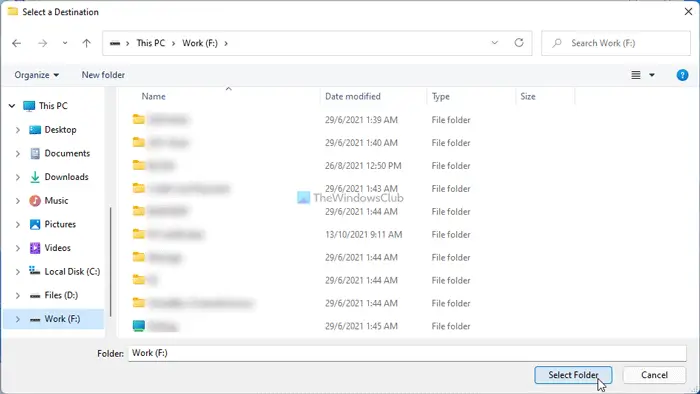Expand the Pictures tree node
Image resolution: width=700 pixels, height=394 pixels.
18,224
